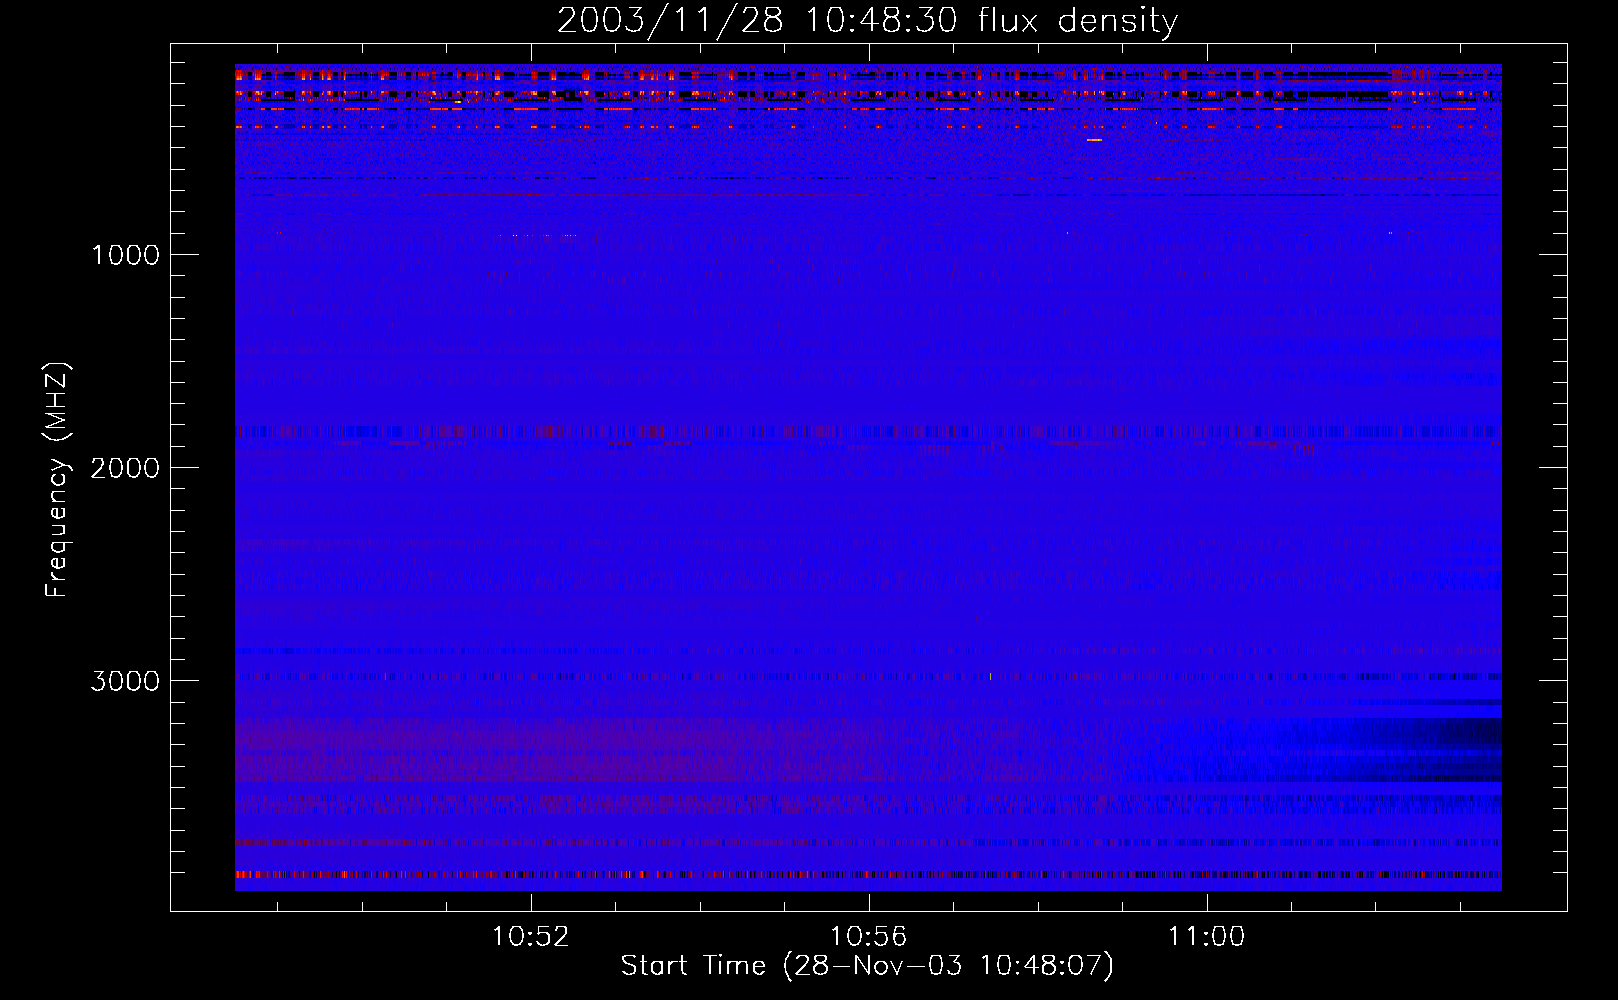Click the 'Start Time (28-Nov-03 10:48:07)' label

(867, 966)
